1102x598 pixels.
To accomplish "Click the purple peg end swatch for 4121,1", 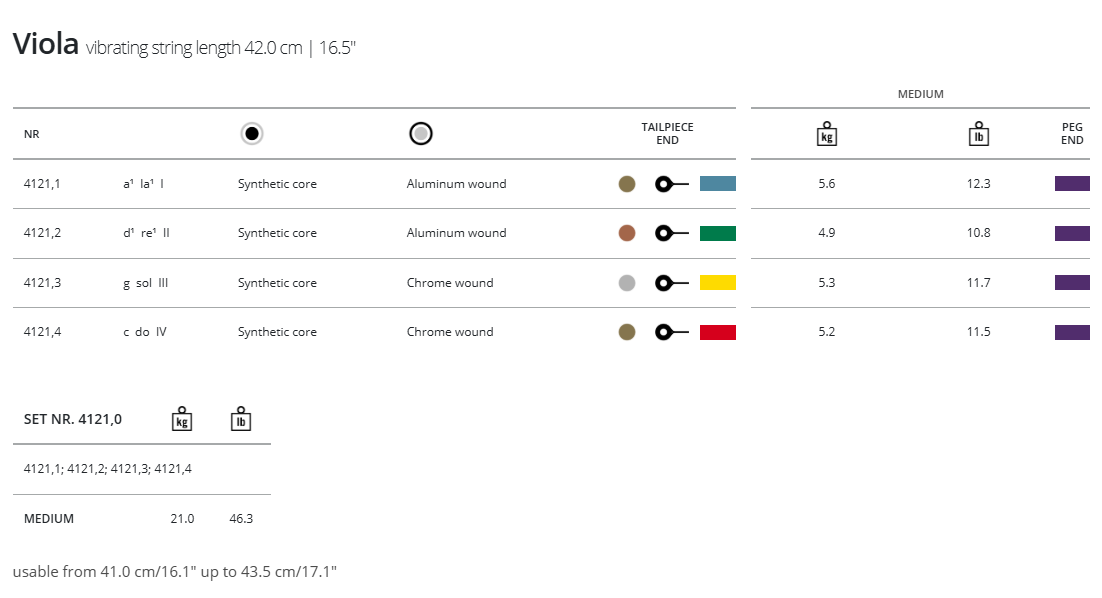I will [x=1072, y=184].
